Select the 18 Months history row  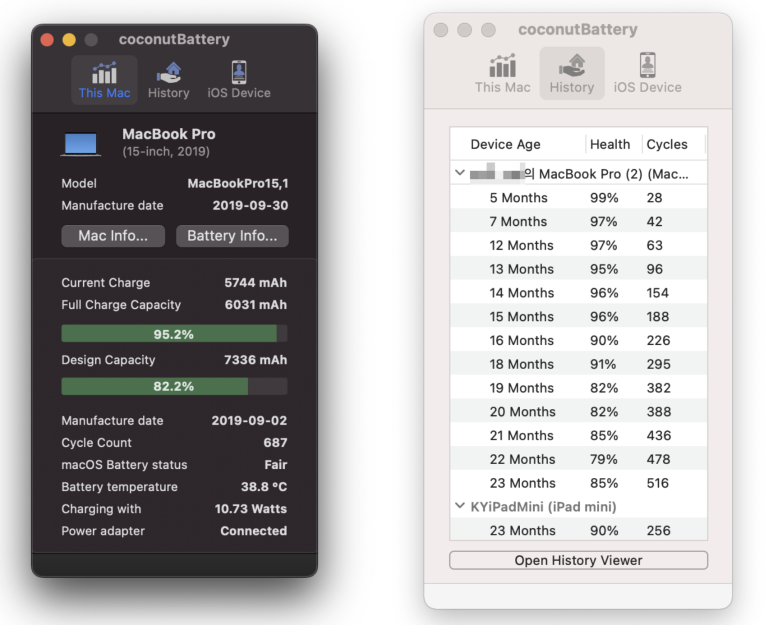578,364
